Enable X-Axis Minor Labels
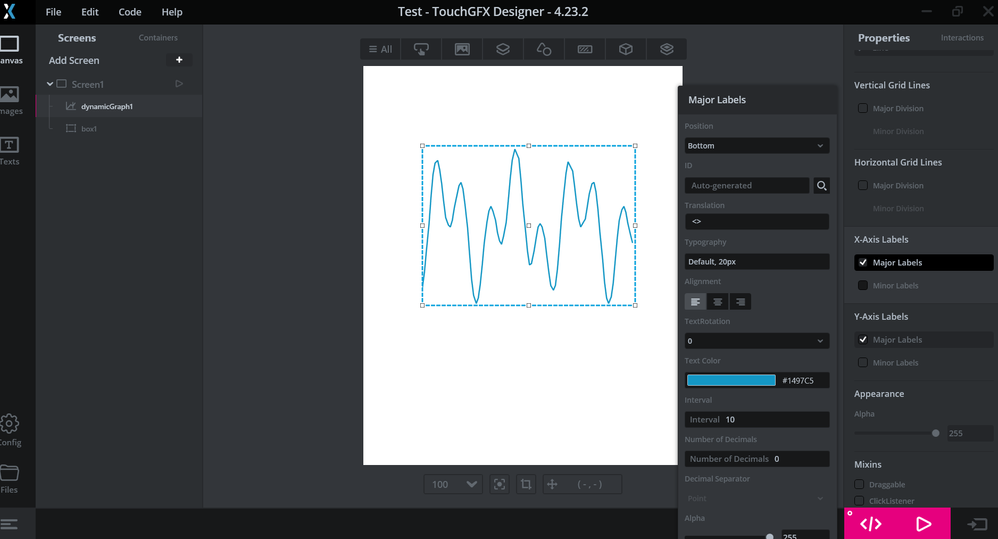 tap(862, 285)
